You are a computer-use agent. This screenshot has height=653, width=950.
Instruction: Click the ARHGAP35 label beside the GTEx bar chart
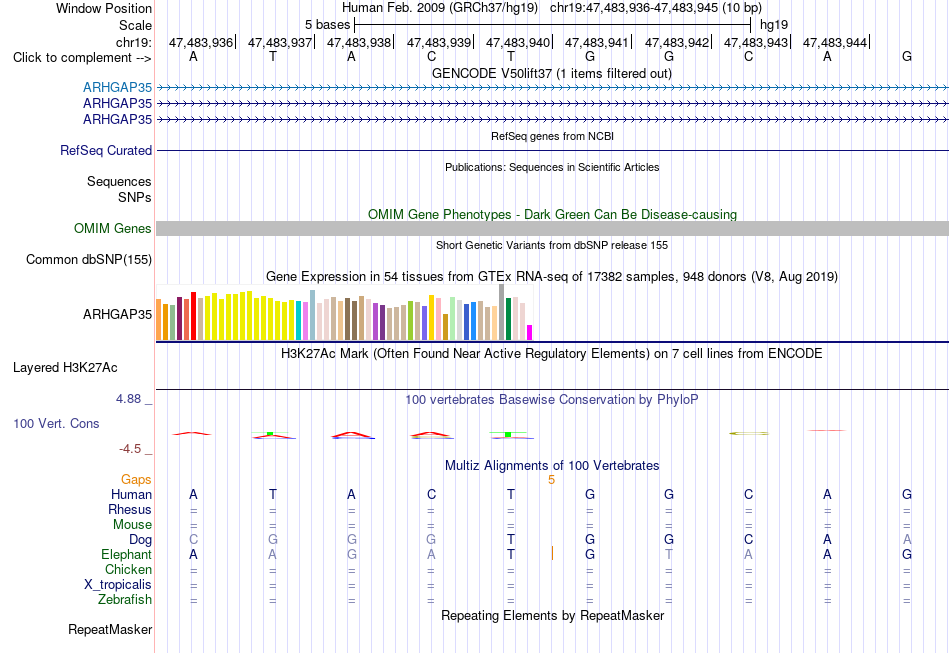(118, 314)
